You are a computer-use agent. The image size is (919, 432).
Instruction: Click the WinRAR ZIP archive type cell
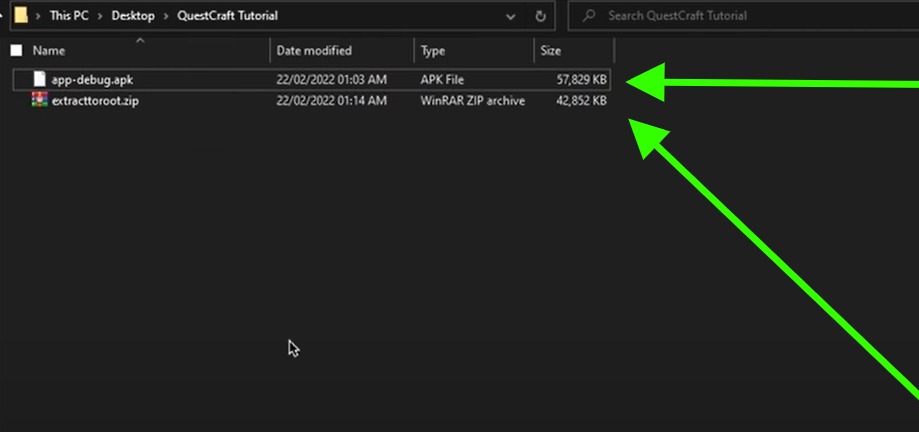point(472,101)
